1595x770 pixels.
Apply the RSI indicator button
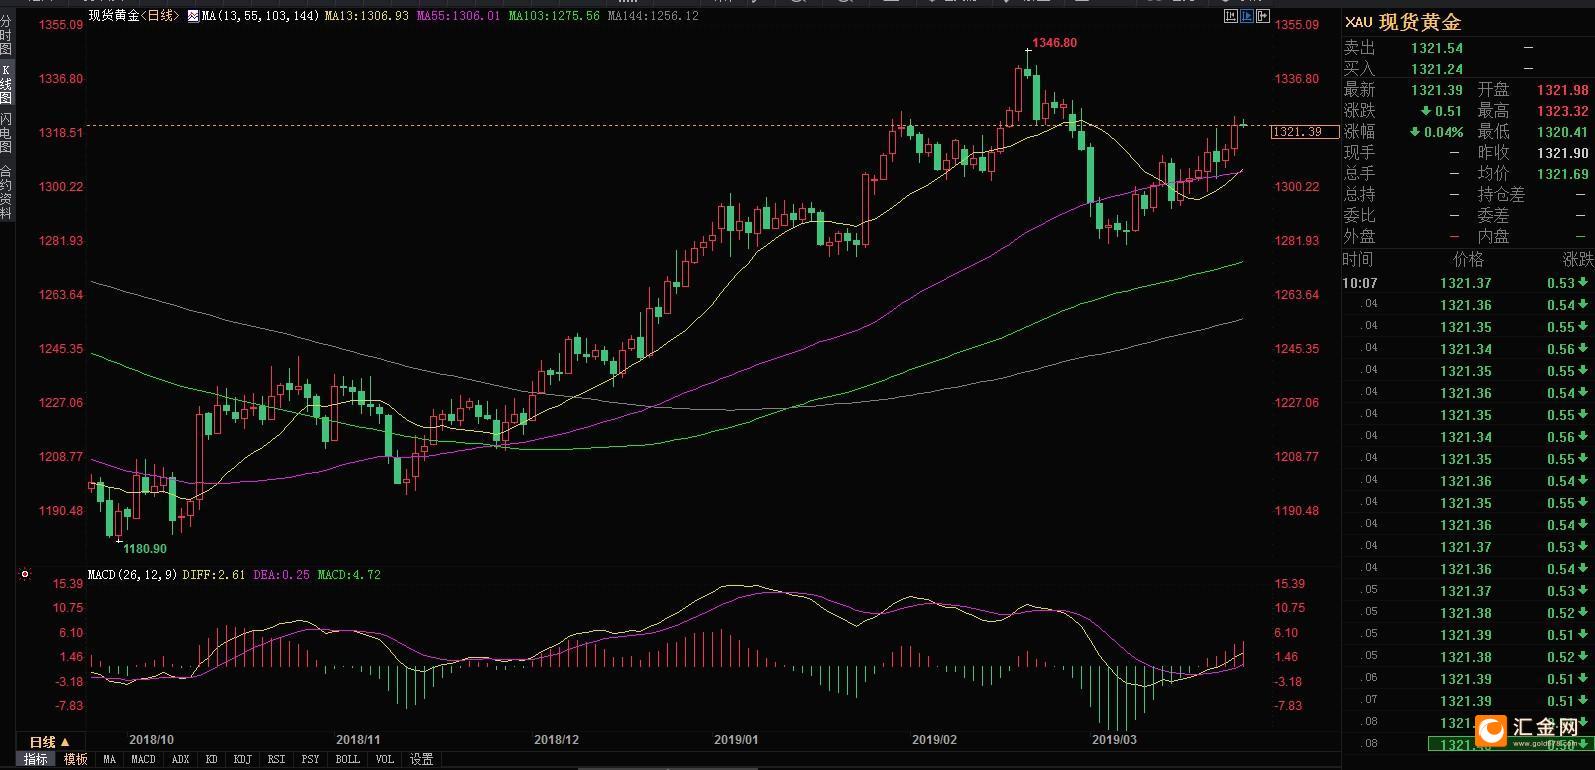pos(276,760)
